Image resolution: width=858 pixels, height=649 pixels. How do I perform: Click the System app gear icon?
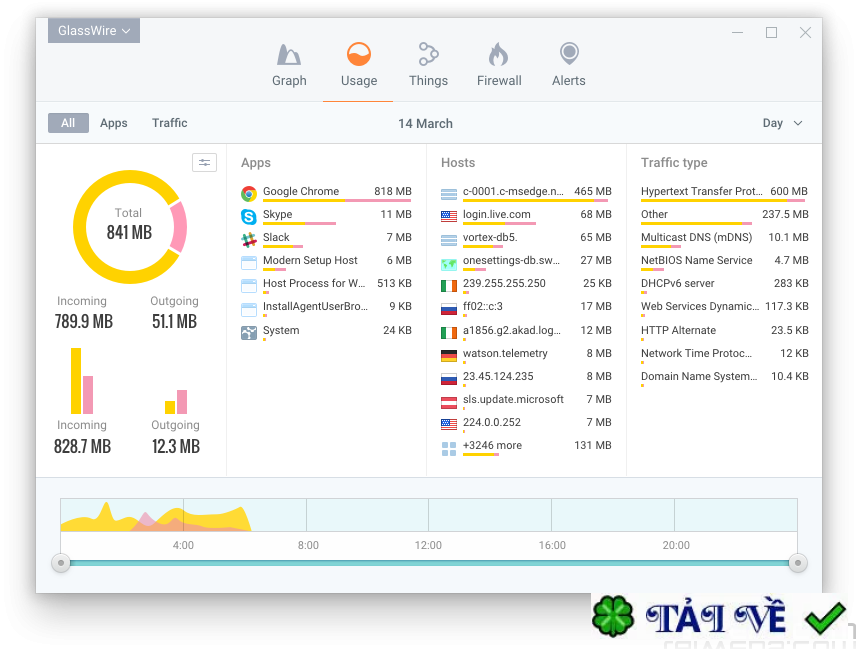(x=249, y=332)
